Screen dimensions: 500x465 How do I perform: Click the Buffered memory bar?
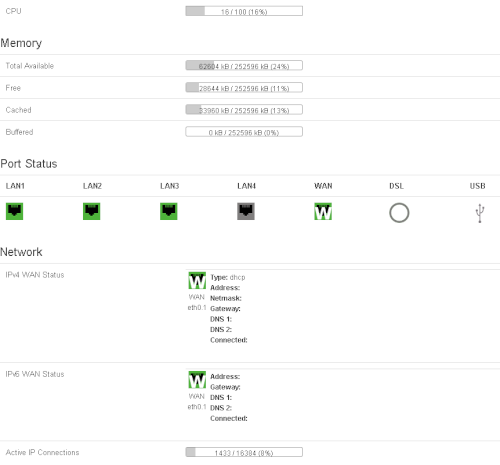pos(244,132)
